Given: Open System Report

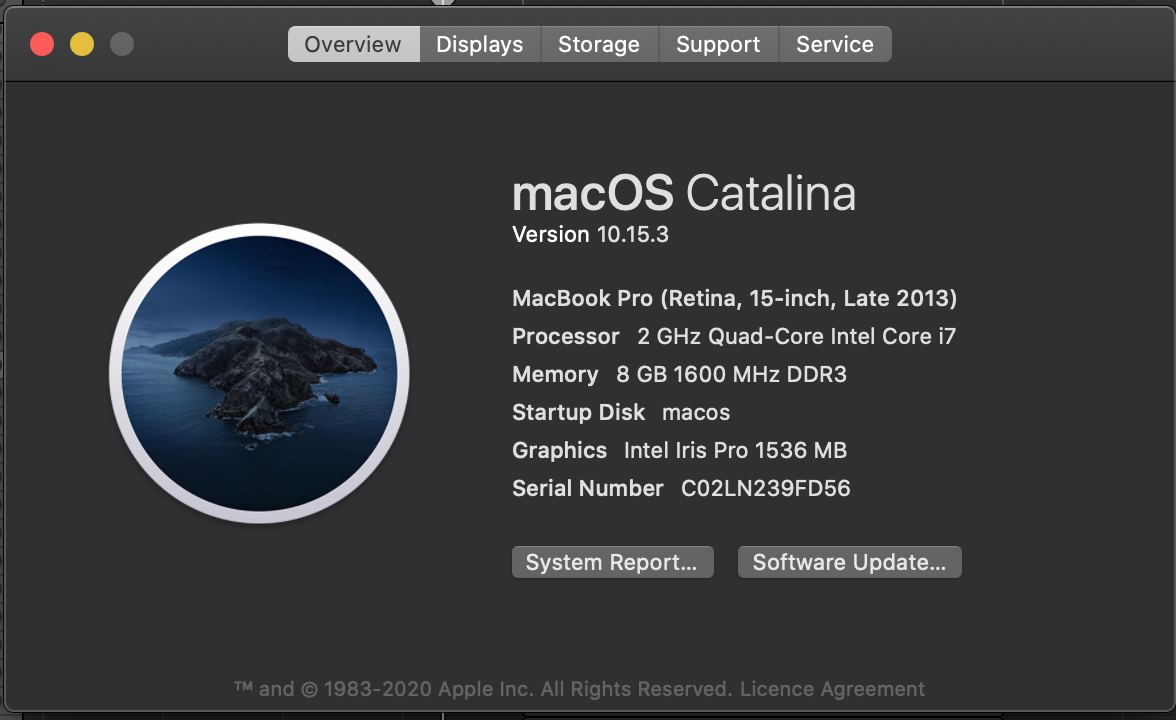Looking at the screenshot, I should coord(612,562).
